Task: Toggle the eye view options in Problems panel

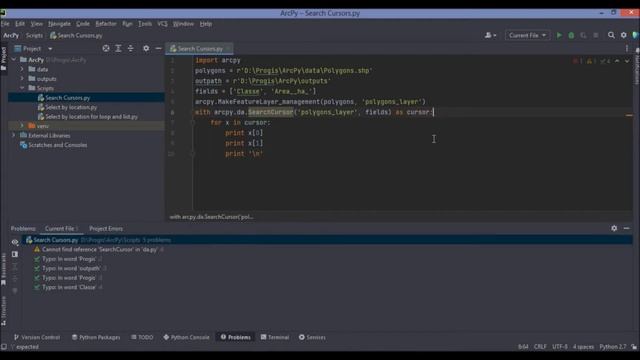Action: click(15, 242)
